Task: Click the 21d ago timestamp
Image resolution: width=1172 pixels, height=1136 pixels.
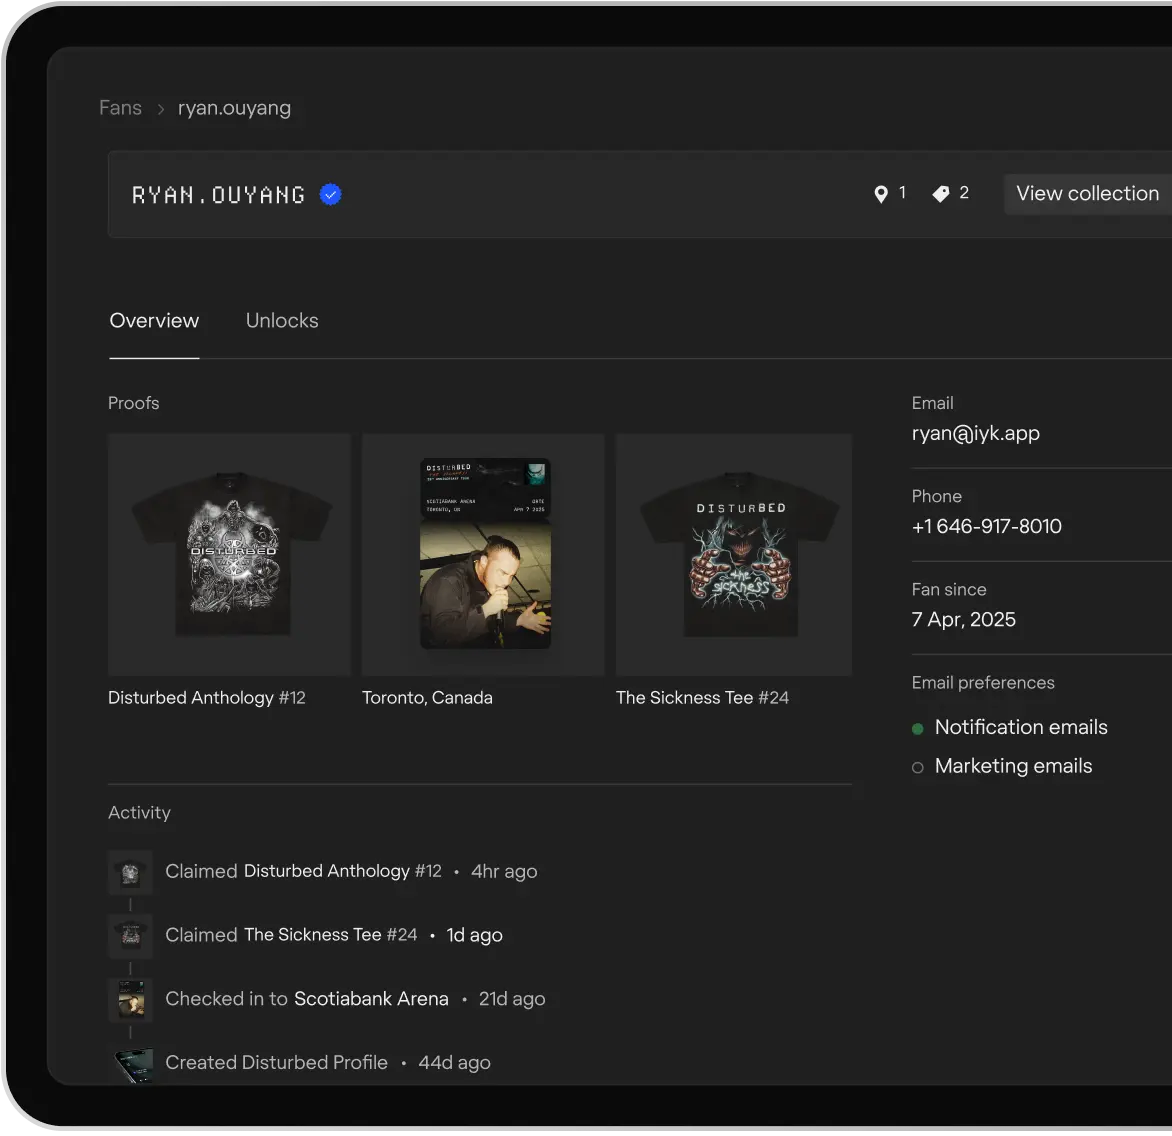Action: pos(512,998)
